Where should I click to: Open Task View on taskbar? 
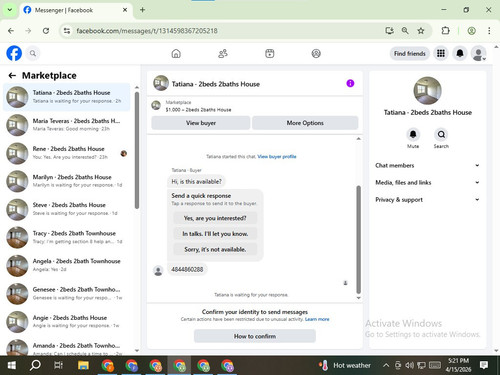point(59,365)
